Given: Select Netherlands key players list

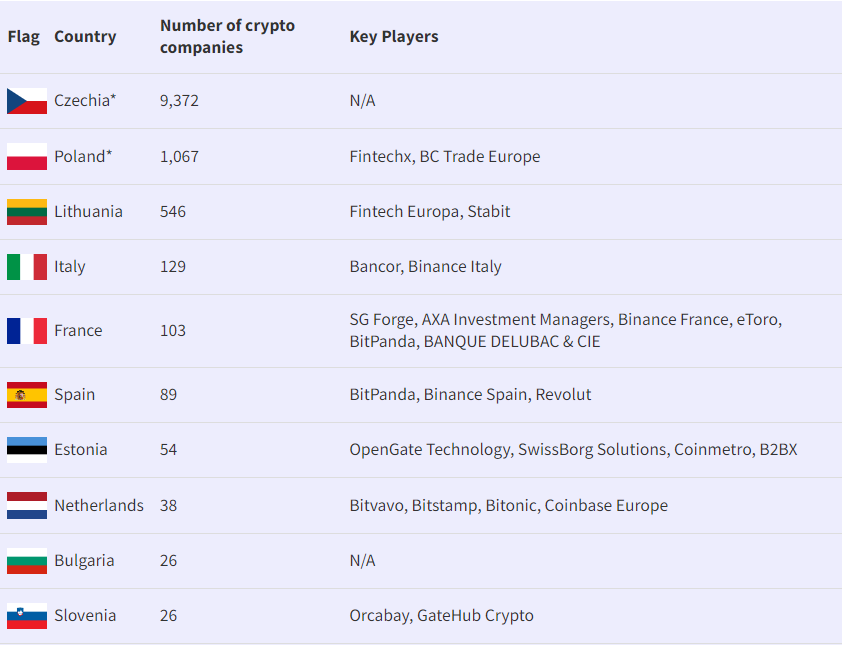Looking at the screenshot, I should pyautogui.click(x=508, y=506).
